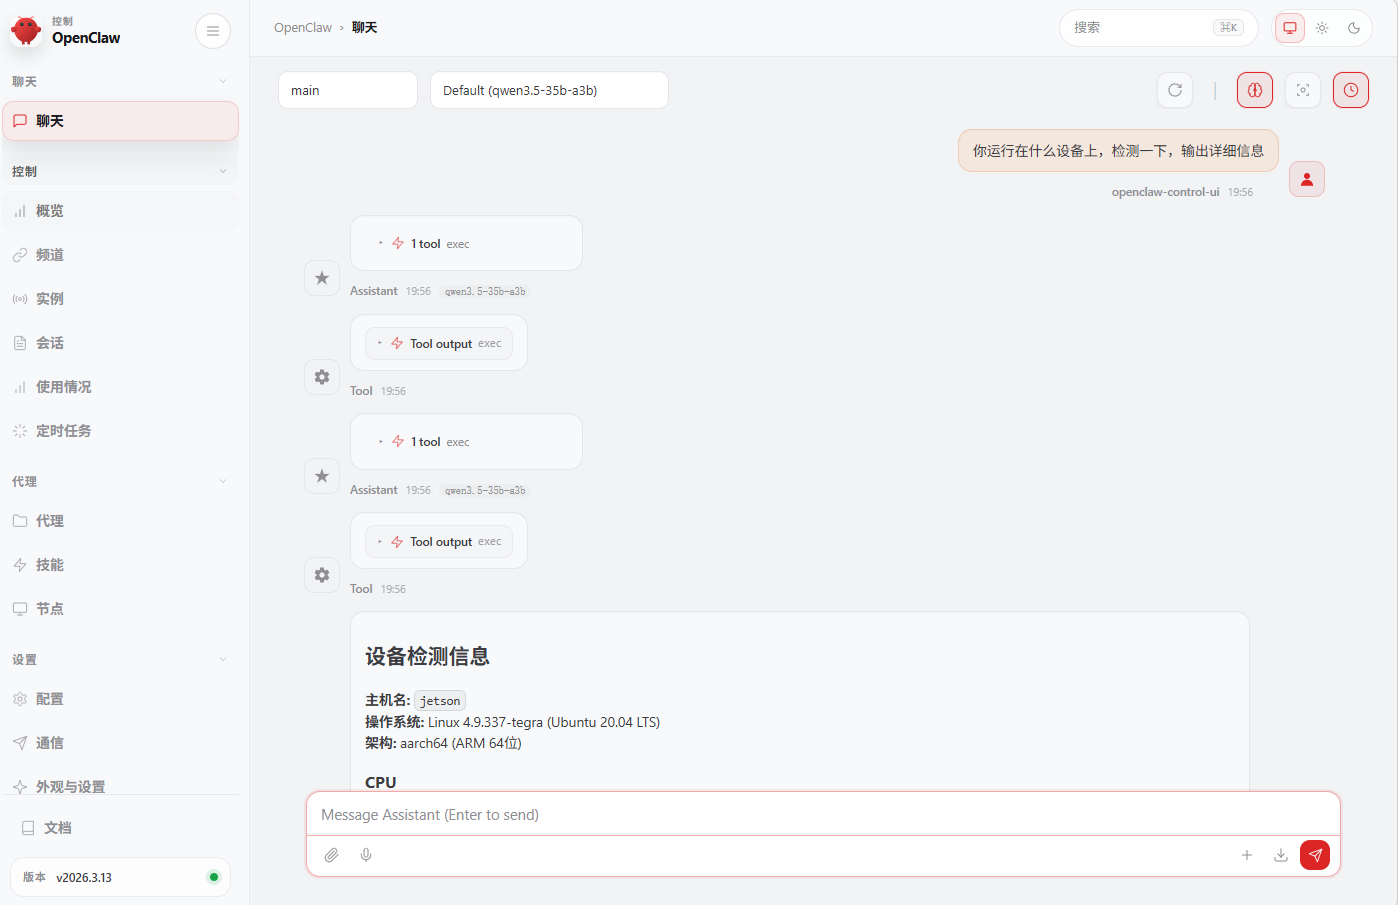Switch to the dark theme moon icon
Viewport: 1398px width, 905px height.
[x=1354, y=28]
